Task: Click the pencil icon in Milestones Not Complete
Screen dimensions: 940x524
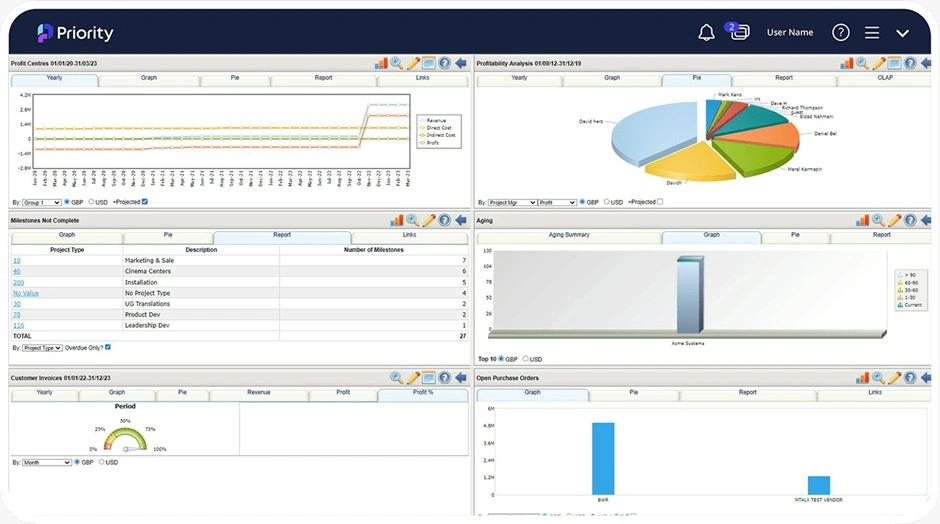Action: tap(429, 221)
